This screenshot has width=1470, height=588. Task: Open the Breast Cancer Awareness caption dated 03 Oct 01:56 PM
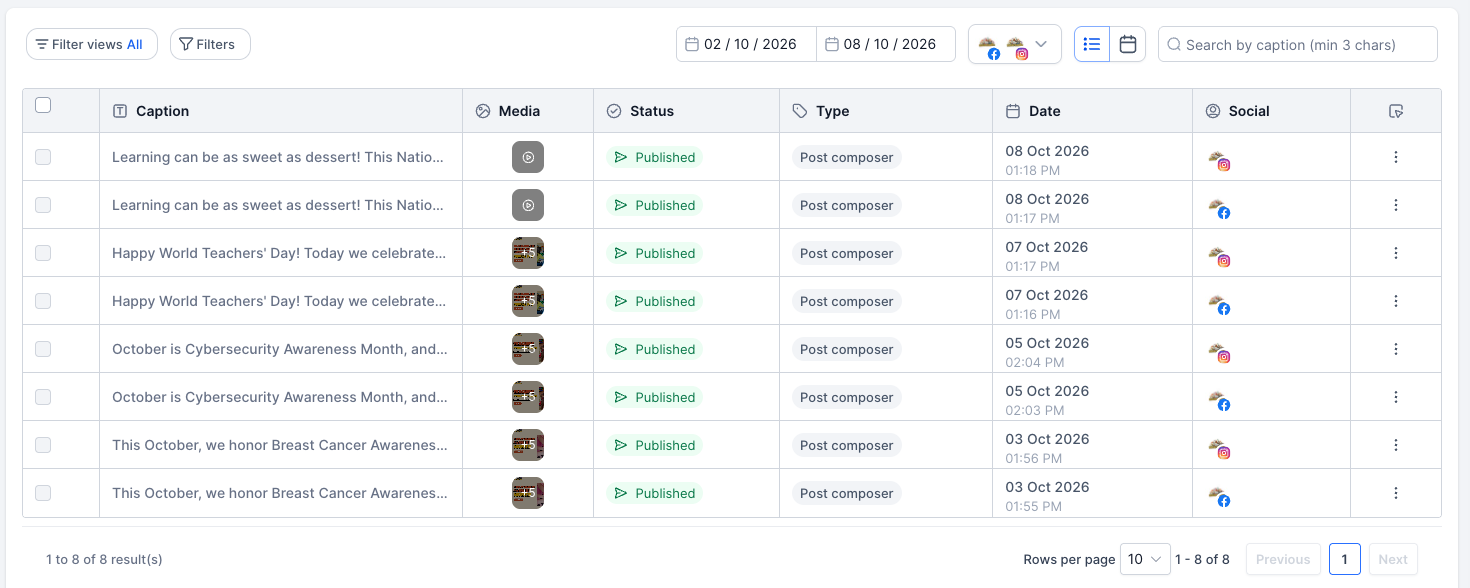click(280, 445)
